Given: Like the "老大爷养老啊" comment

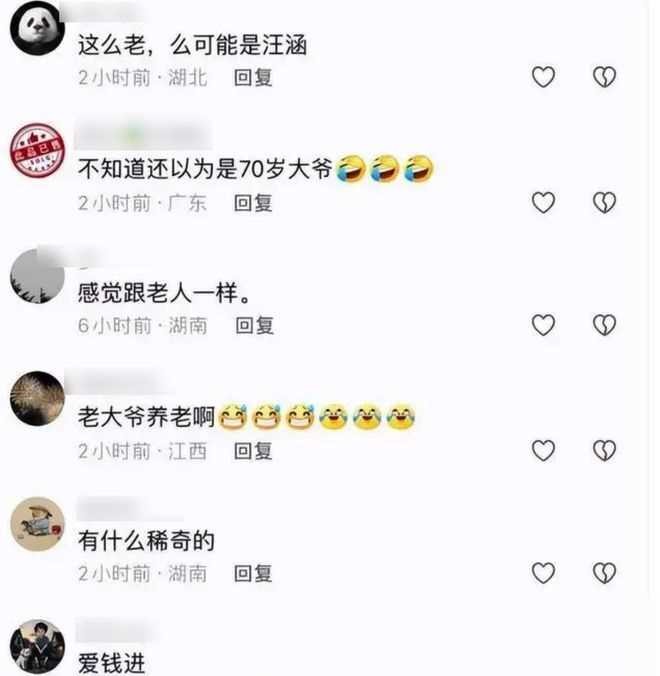Looking at the screenshot, I should (543, 451).
